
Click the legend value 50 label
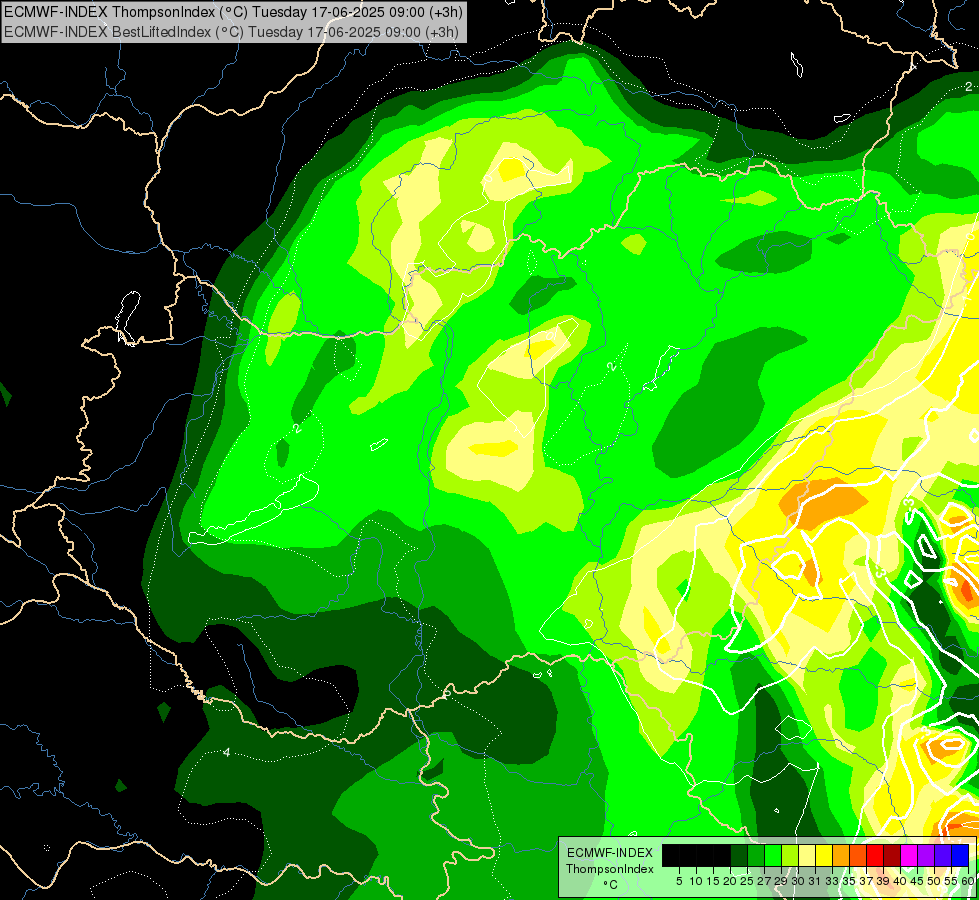pos(935,881)
